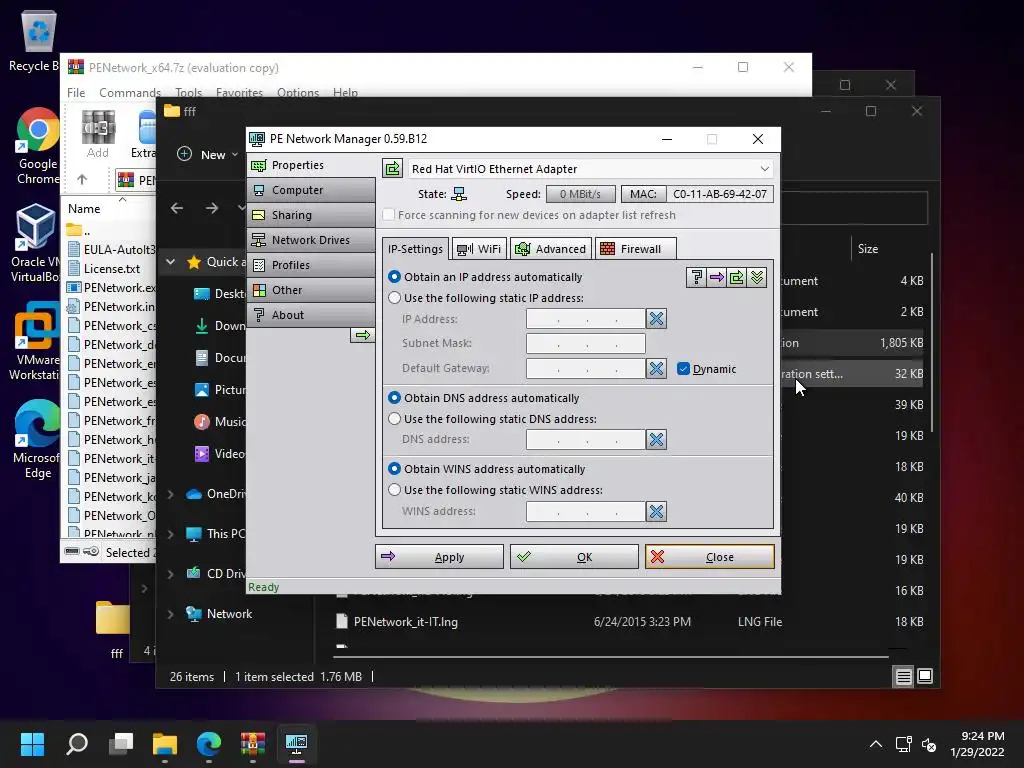Switch Explorer to details view icon
The height and width of the screenshot is (768, 1024).
tap(903, 677)
